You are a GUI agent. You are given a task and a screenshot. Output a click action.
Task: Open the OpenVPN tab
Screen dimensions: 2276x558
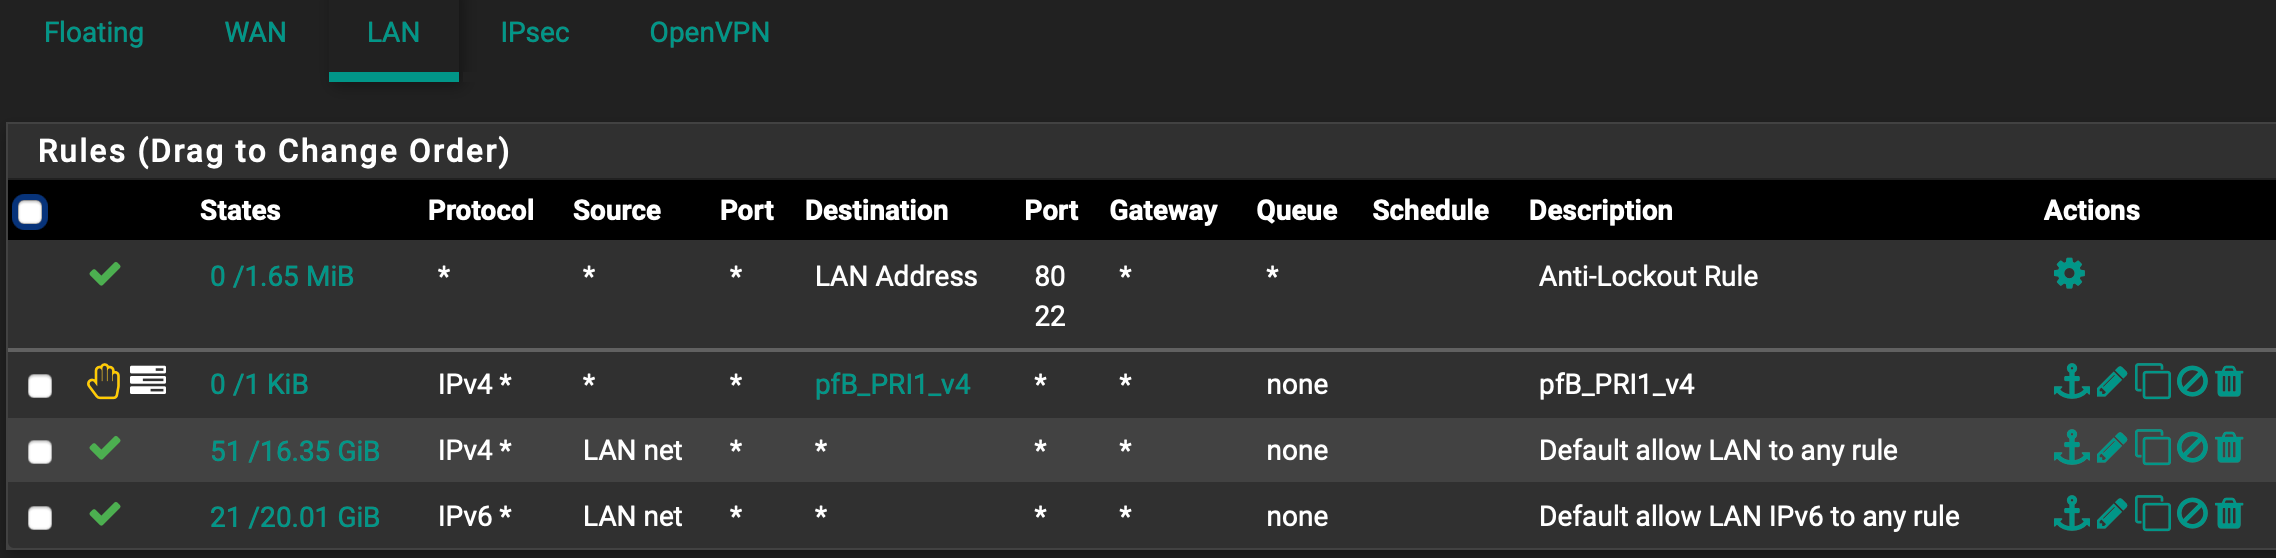click(x=709, y=33)
